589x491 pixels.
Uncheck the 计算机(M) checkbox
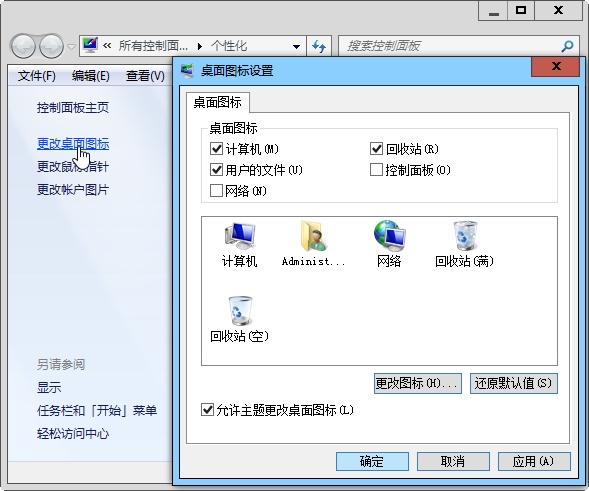(x=216, y=149)
